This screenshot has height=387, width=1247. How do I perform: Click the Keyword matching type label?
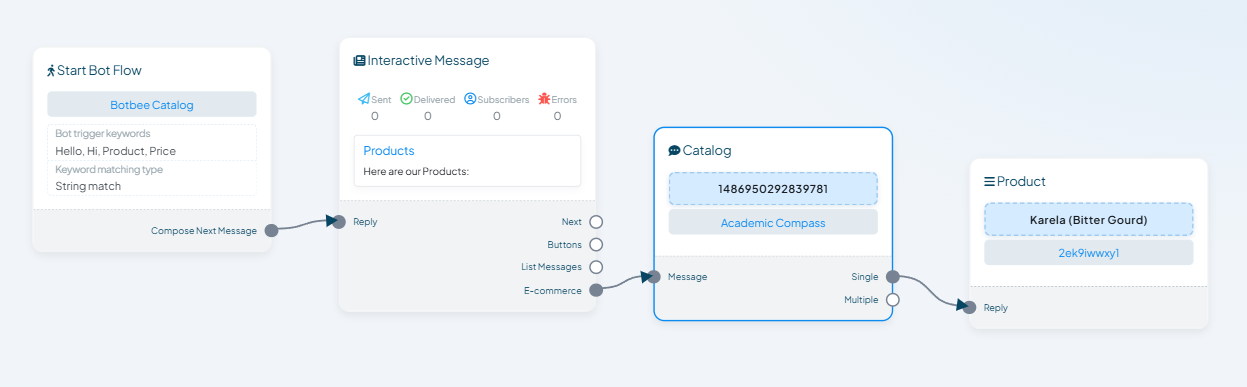click(109, 169)
